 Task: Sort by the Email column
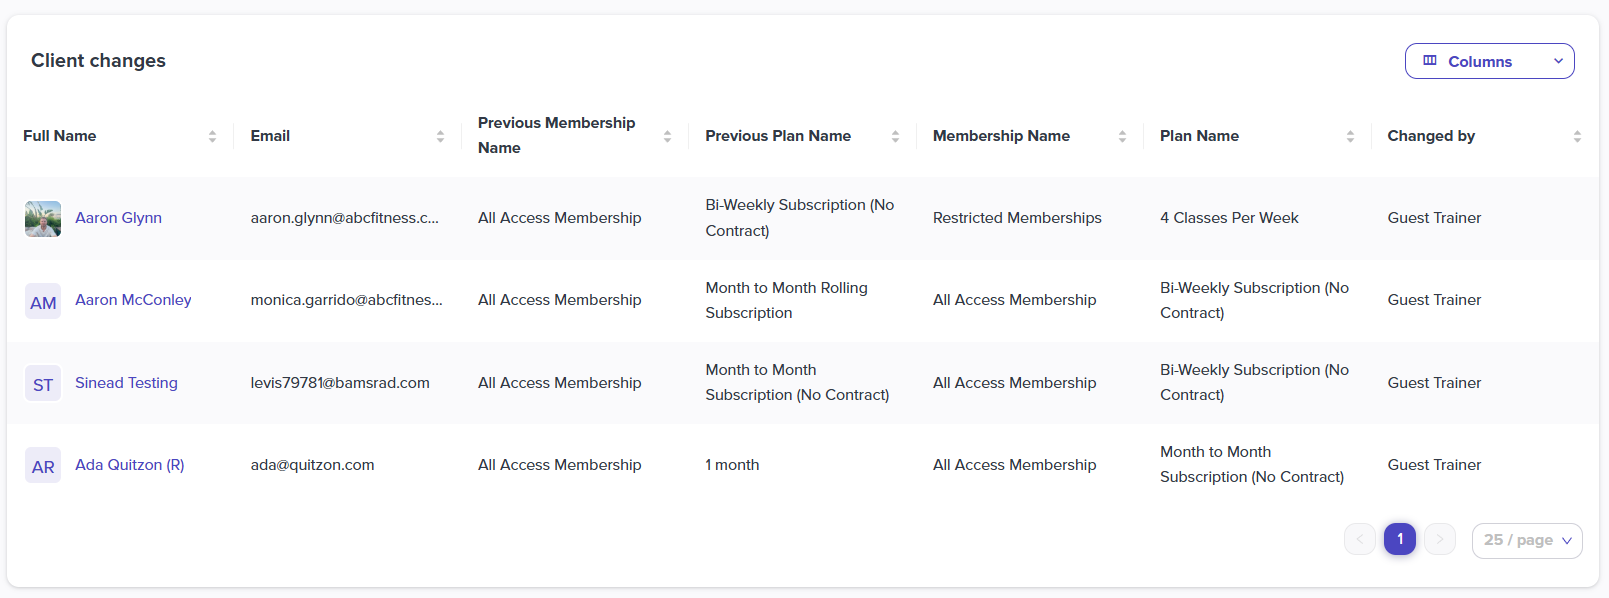(x=440, y=136)
